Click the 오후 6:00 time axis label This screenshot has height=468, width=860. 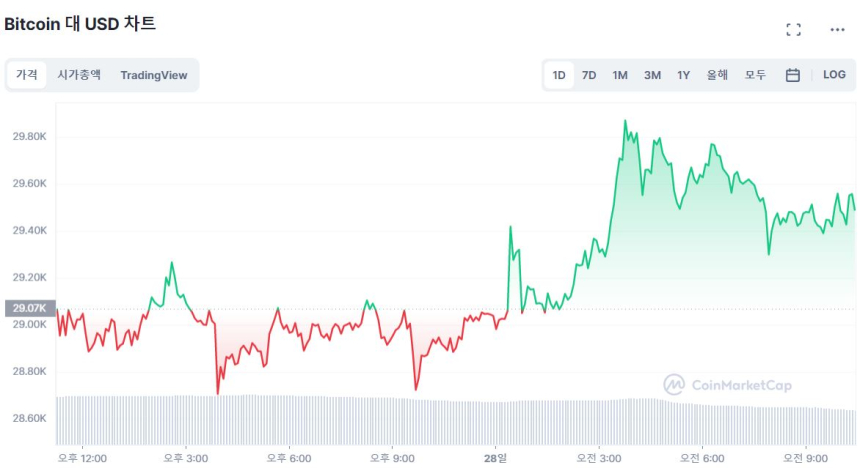coord(289,458)
